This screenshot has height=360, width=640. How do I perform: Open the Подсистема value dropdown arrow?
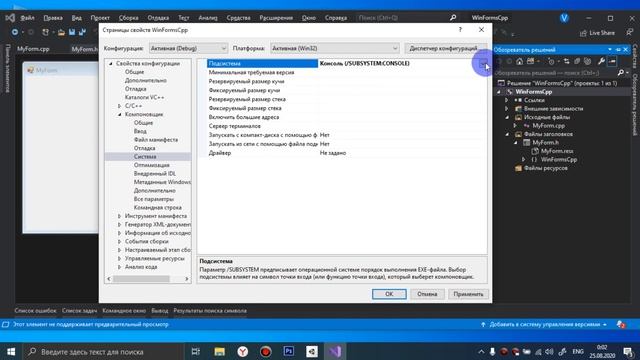(483, 63)
